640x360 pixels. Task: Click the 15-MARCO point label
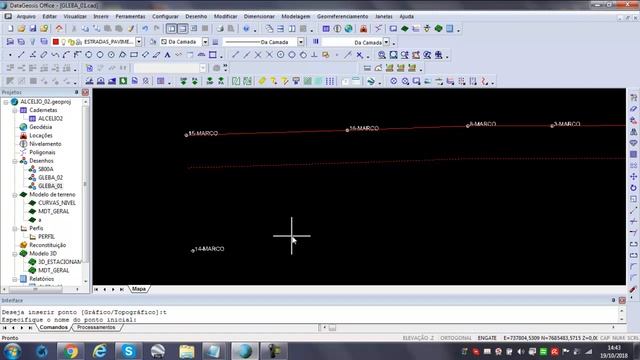coord(203,133)
